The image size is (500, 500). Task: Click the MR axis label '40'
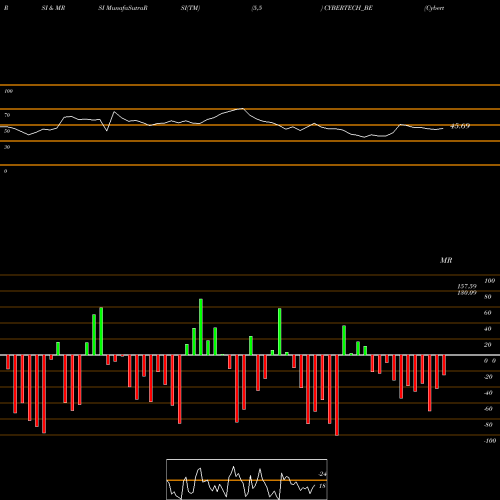488,329
